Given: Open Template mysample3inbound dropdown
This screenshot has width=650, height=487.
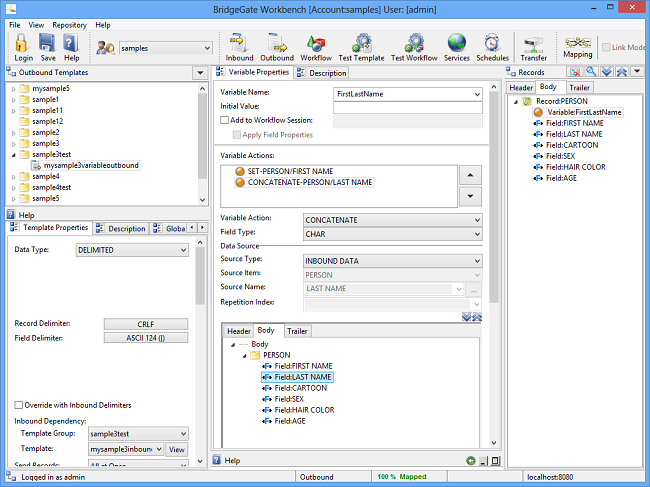Looking at the screenshot, I should point(159,449).
